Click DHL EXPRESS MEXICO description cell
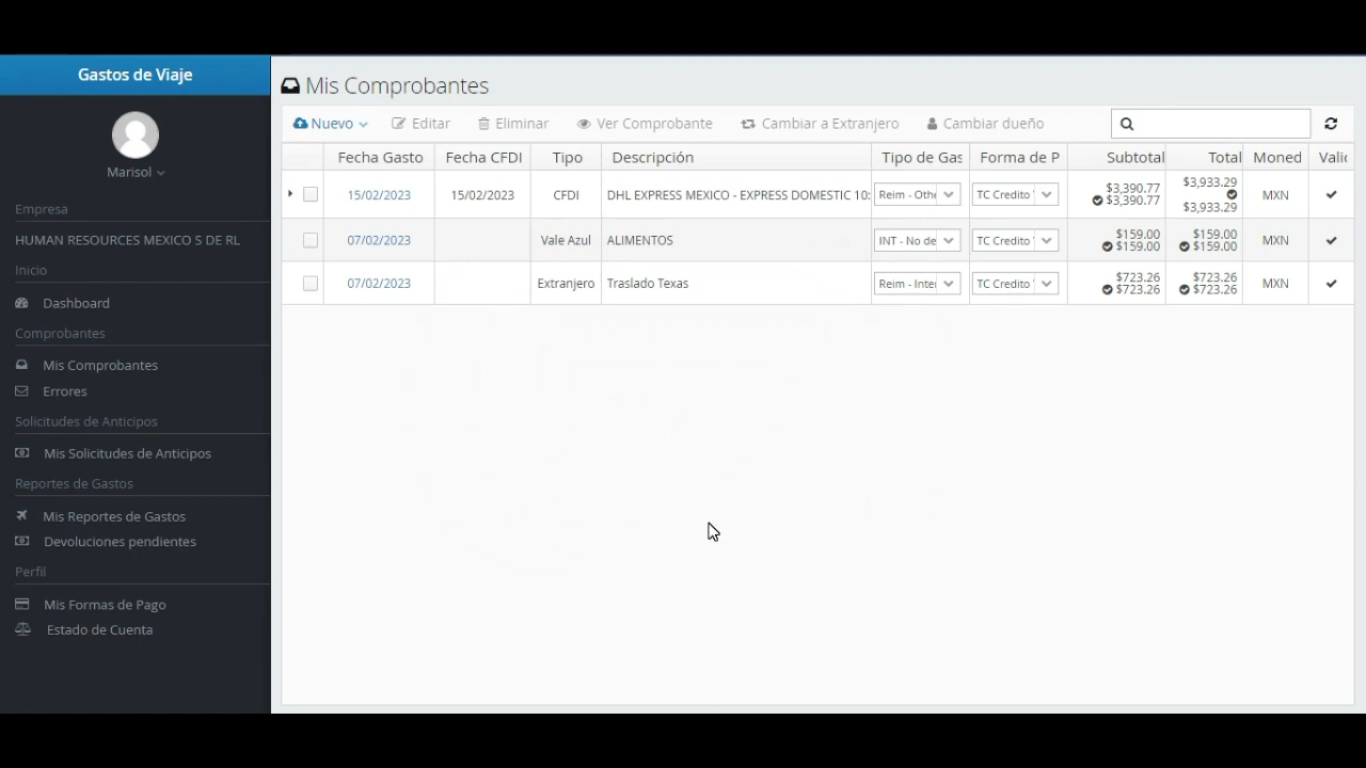Screen dimensions: 1366x768 (x=738, y=195)
